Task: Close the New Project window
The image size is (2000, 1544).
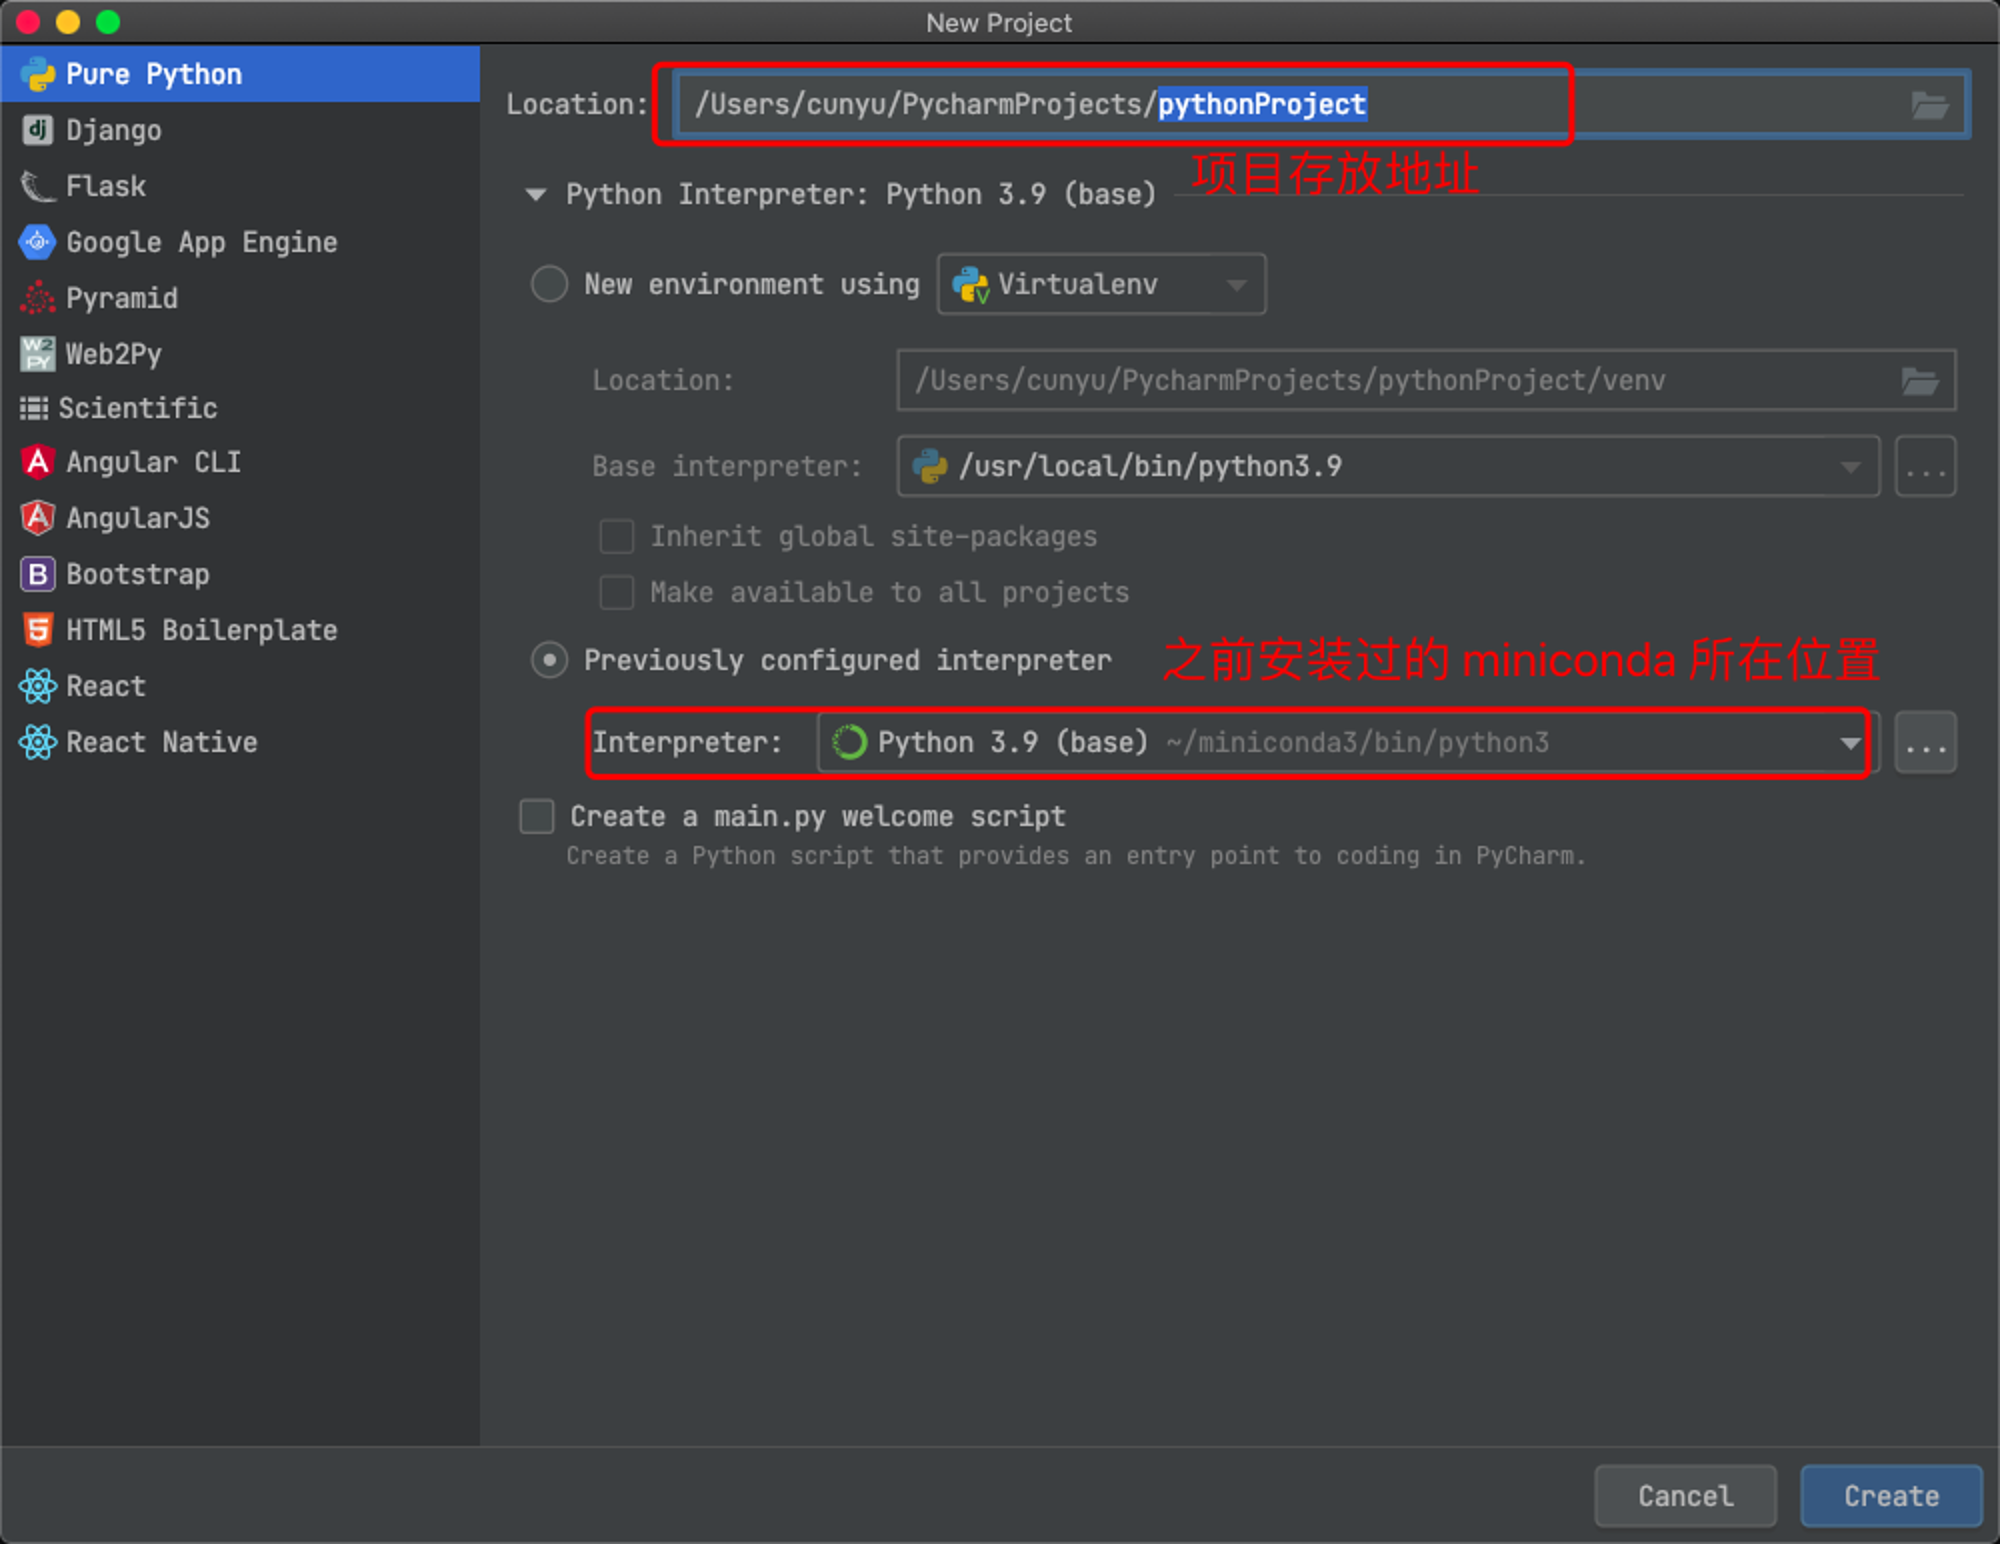Action: [28, 22]
